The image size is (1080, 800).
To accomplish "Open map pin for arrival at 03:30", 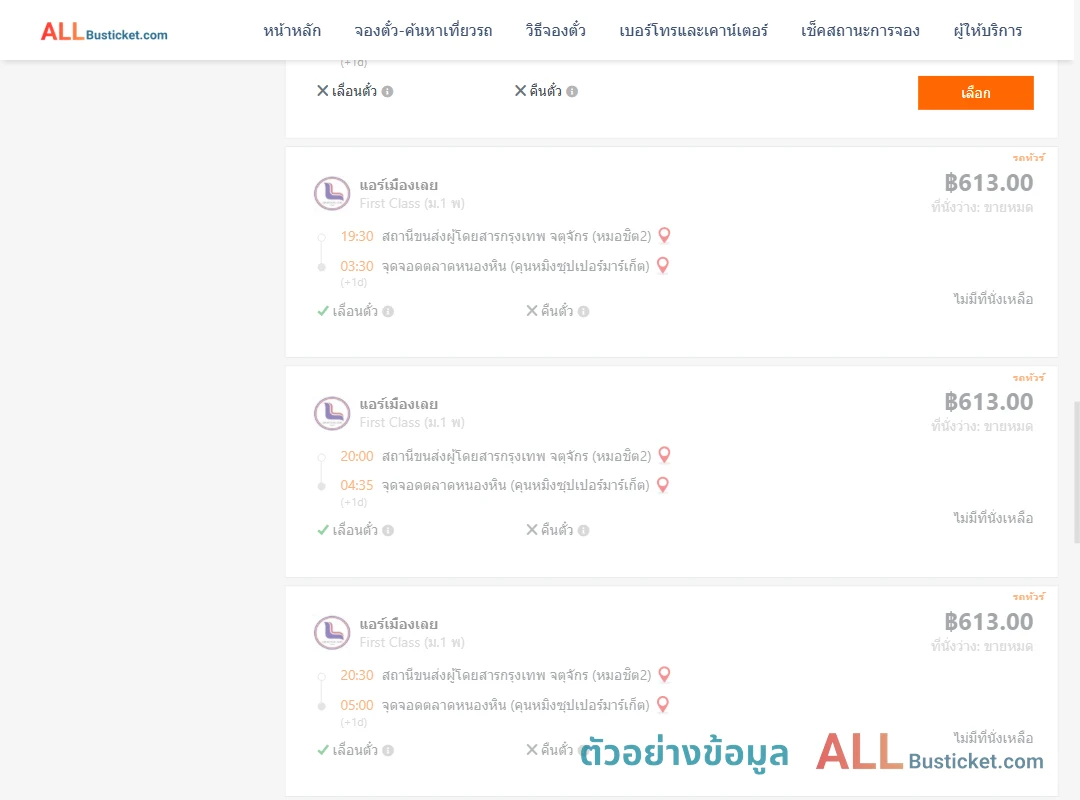I will click(x=663, y=265).
